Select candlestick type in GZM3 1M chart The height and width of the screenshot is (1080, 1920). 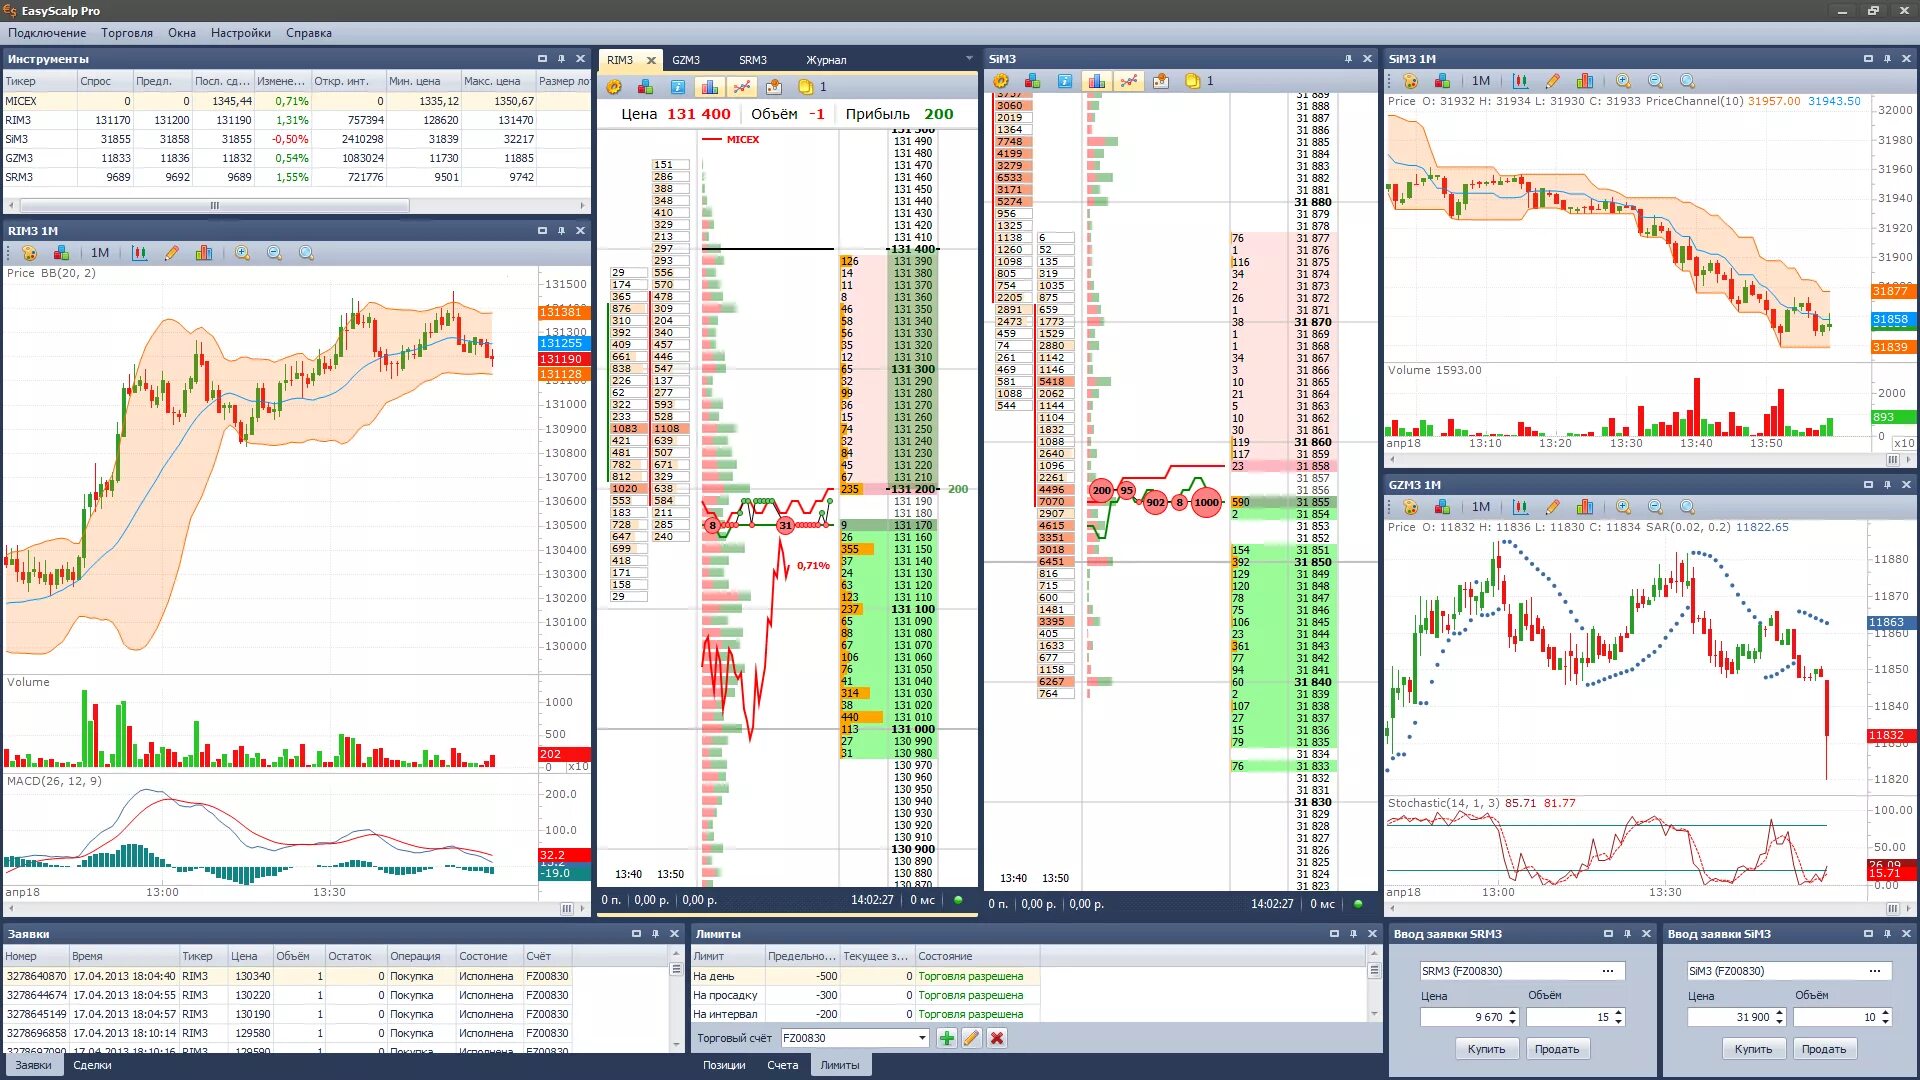pyautogui.click(x=1520, y=507)
